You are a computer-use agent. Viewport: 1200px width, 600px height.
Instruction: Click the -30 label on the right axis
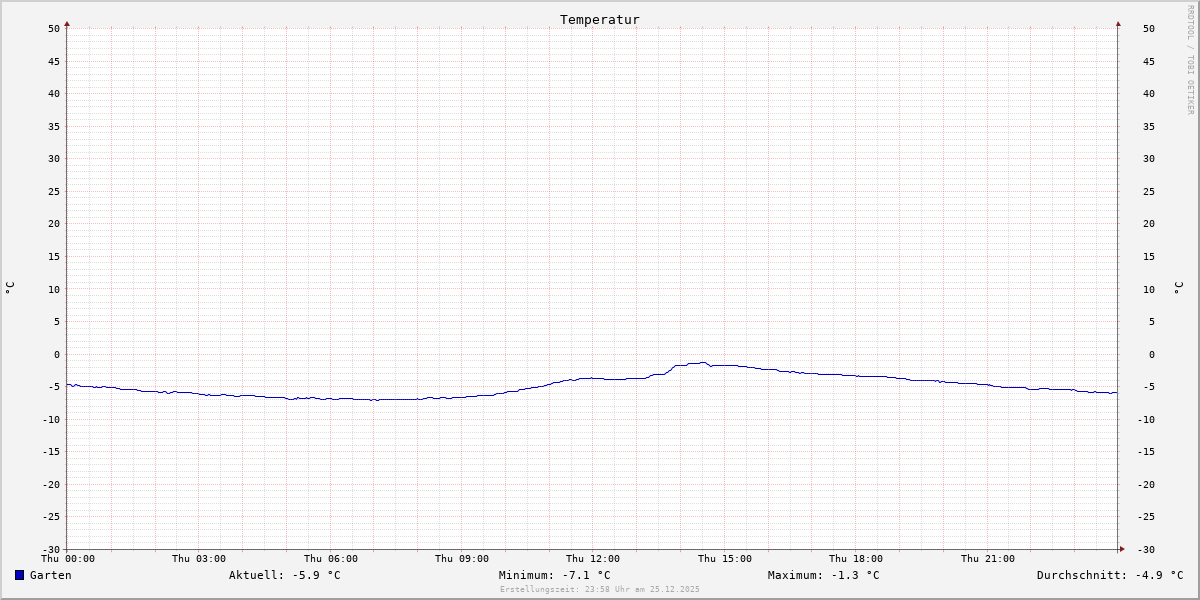pyautogui.click(x=1148, y=549)
